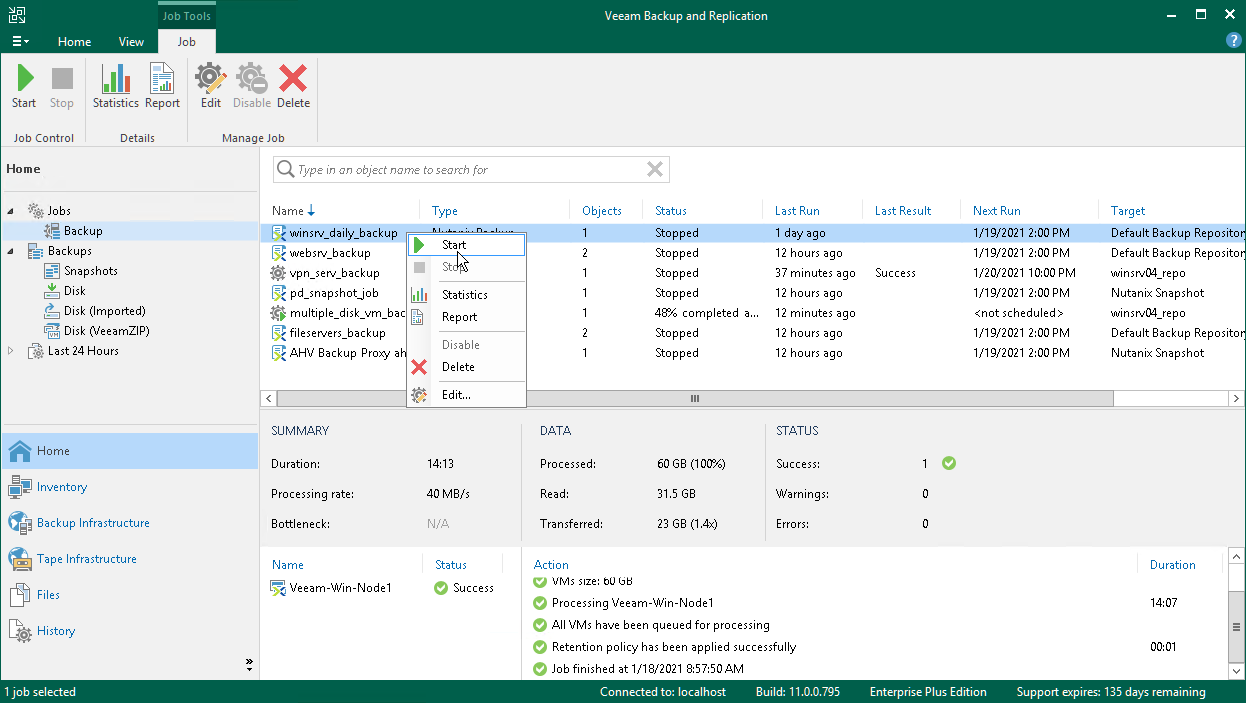Sort jobs by Last Run column
This screenshot has width=1246, height=703.
click(x=797, y=211)
